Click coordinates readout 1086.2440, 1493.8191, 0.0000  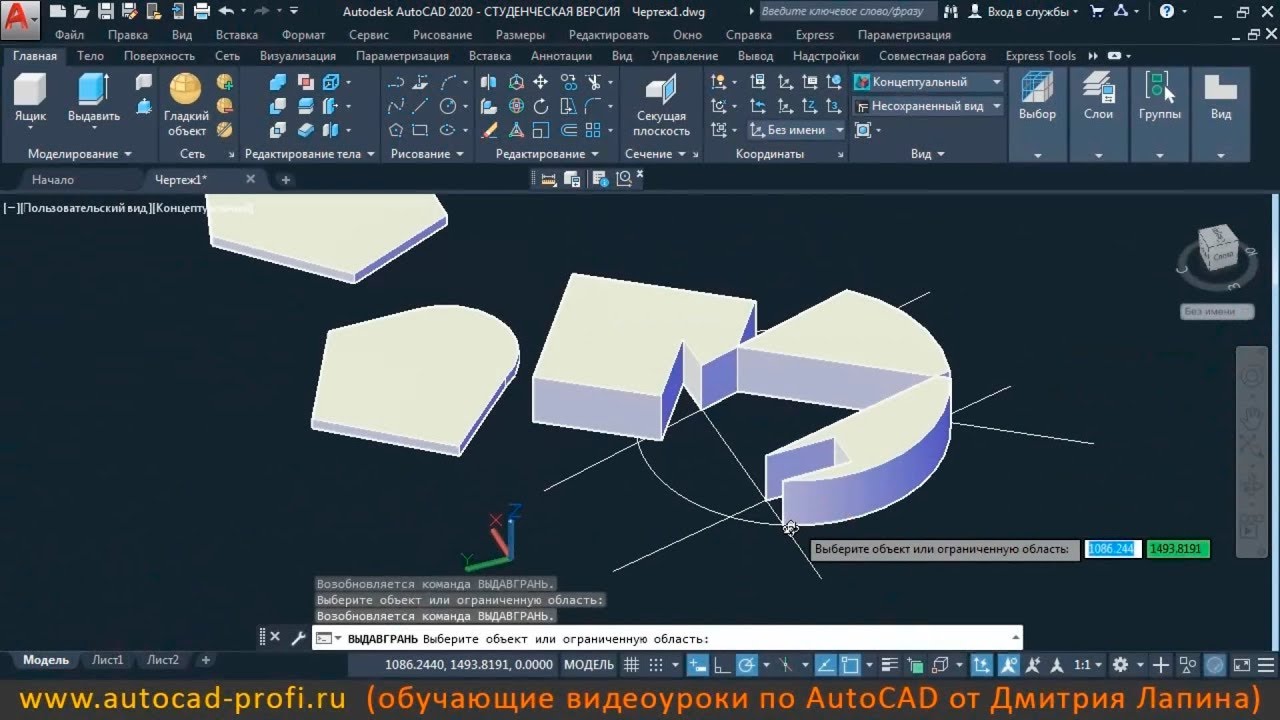tap(468, 664)
